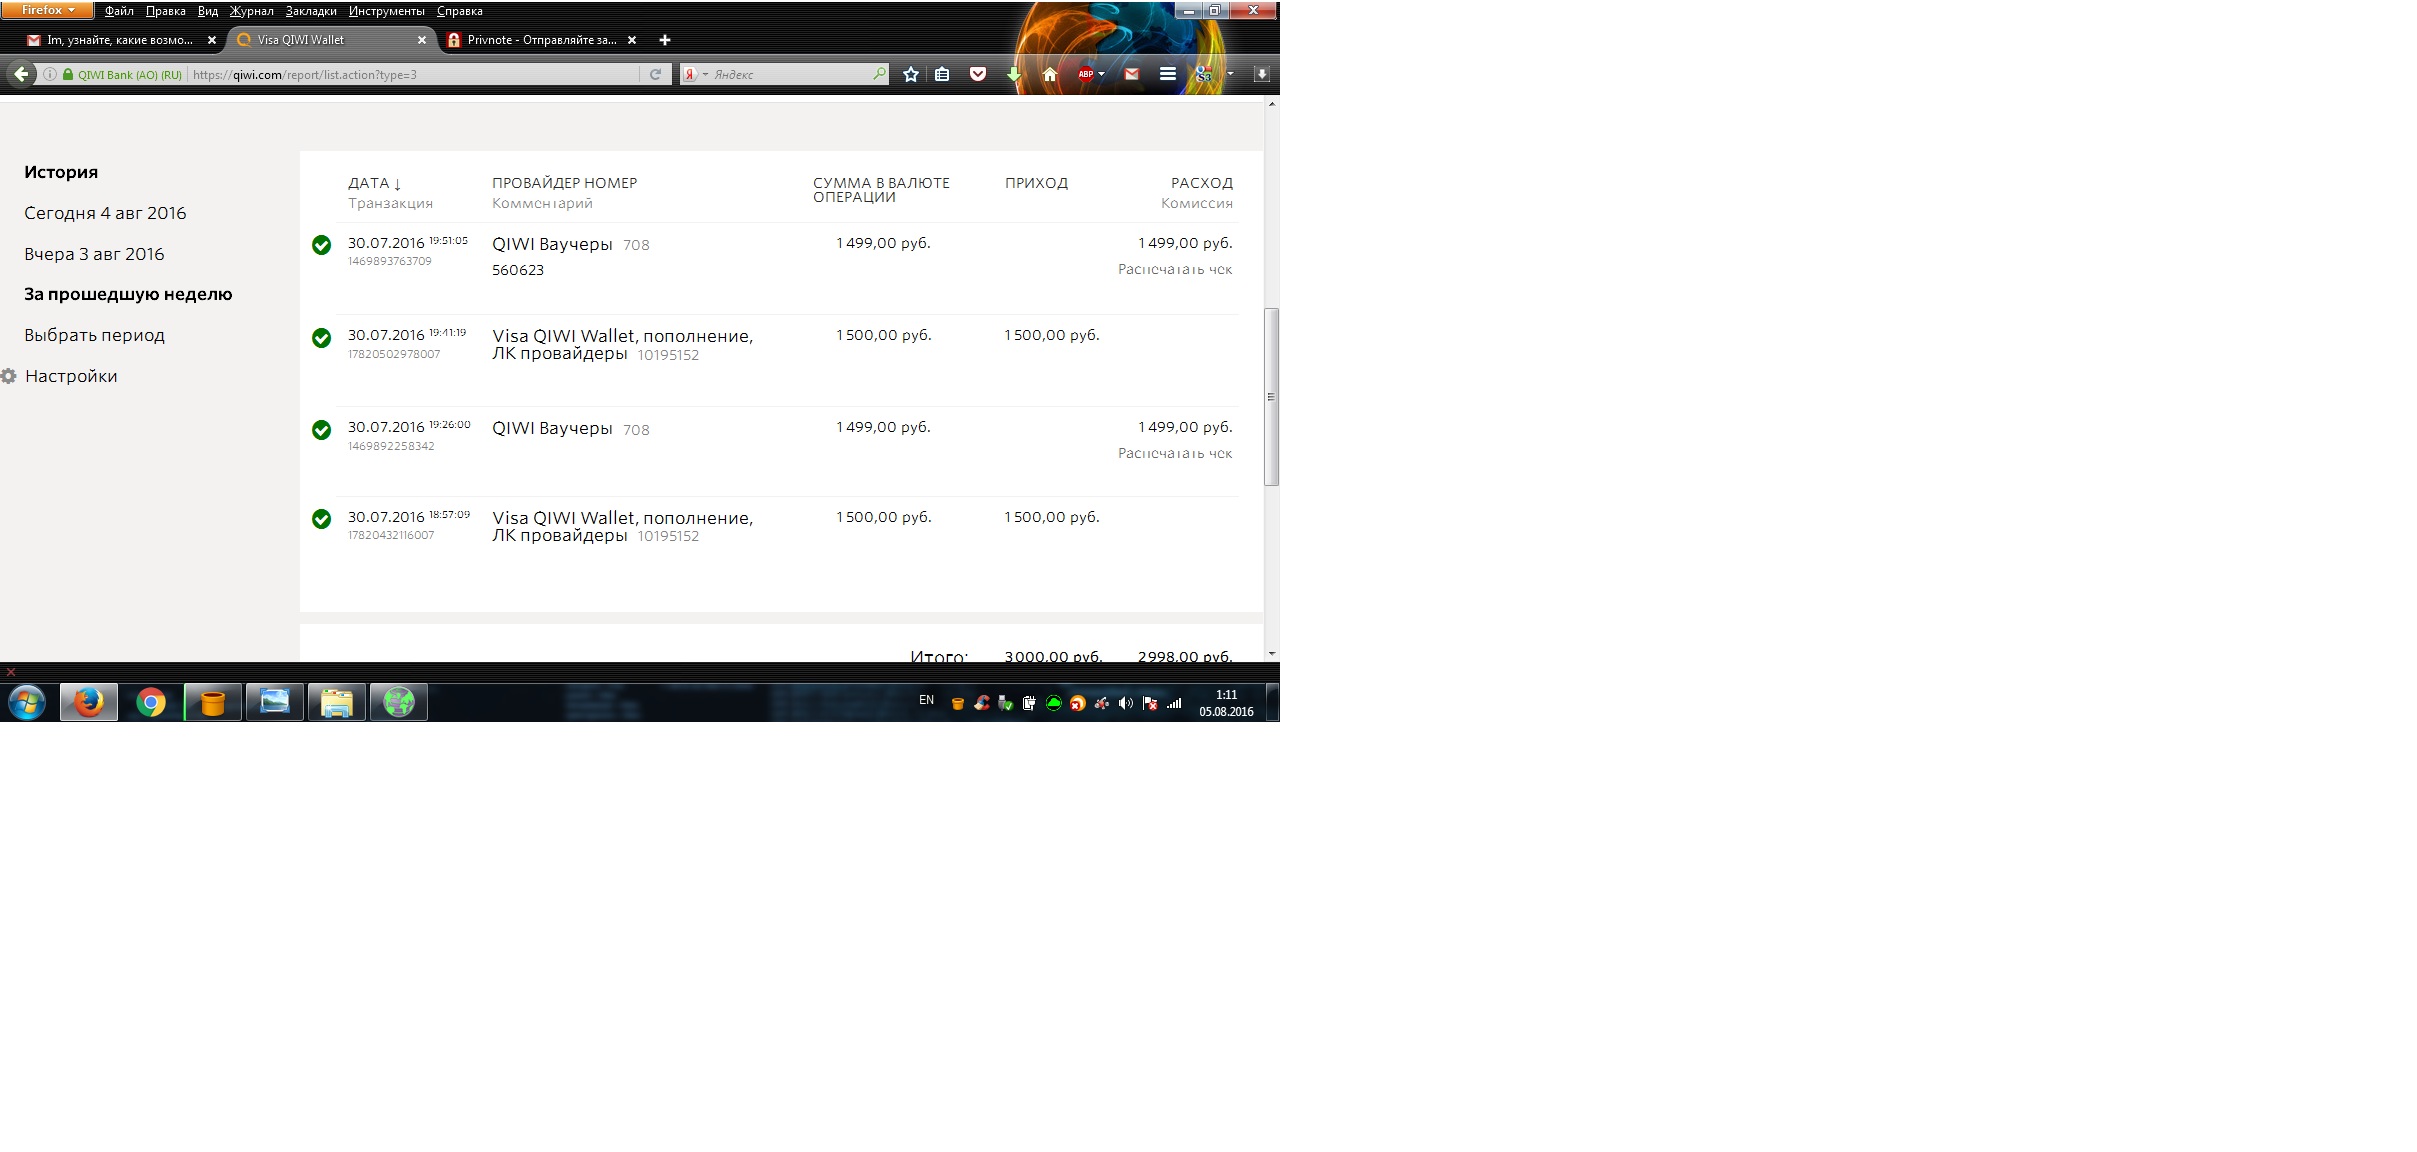The image size is (2417, 1152).
Task: Close the Visa QIWI Wallet tab
Action: (422, 40)
